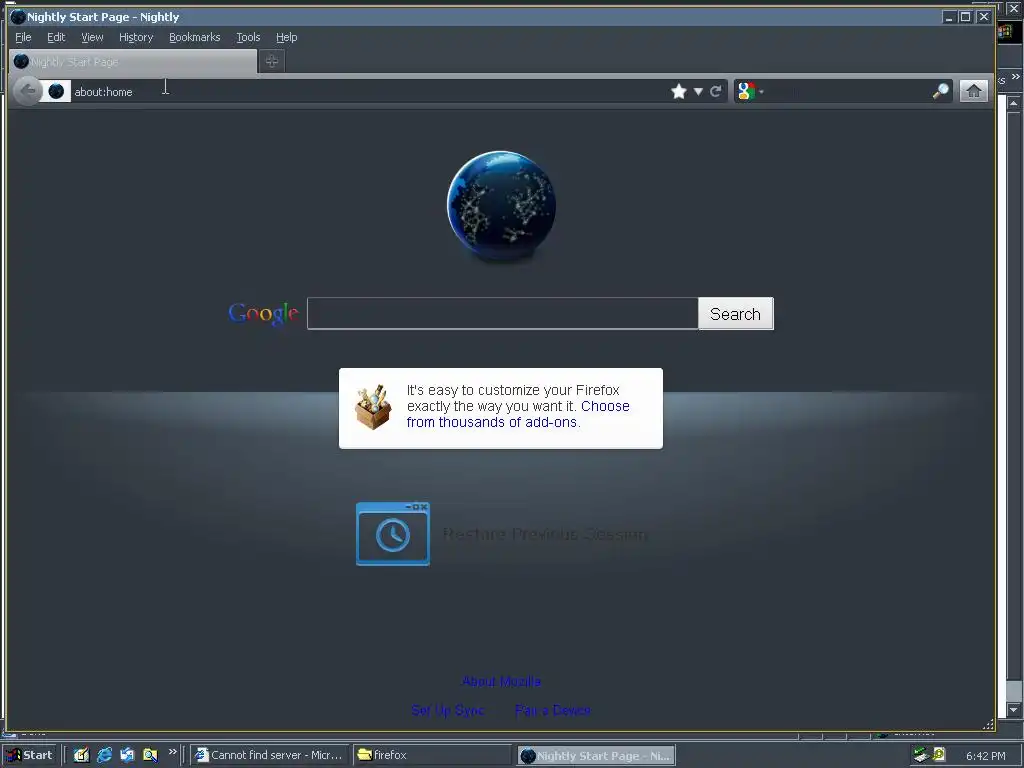This screenshot has height=768, width=1024.
Task: Click the scrollbar up arrow in background window
Action: (x=1013, y=103)
